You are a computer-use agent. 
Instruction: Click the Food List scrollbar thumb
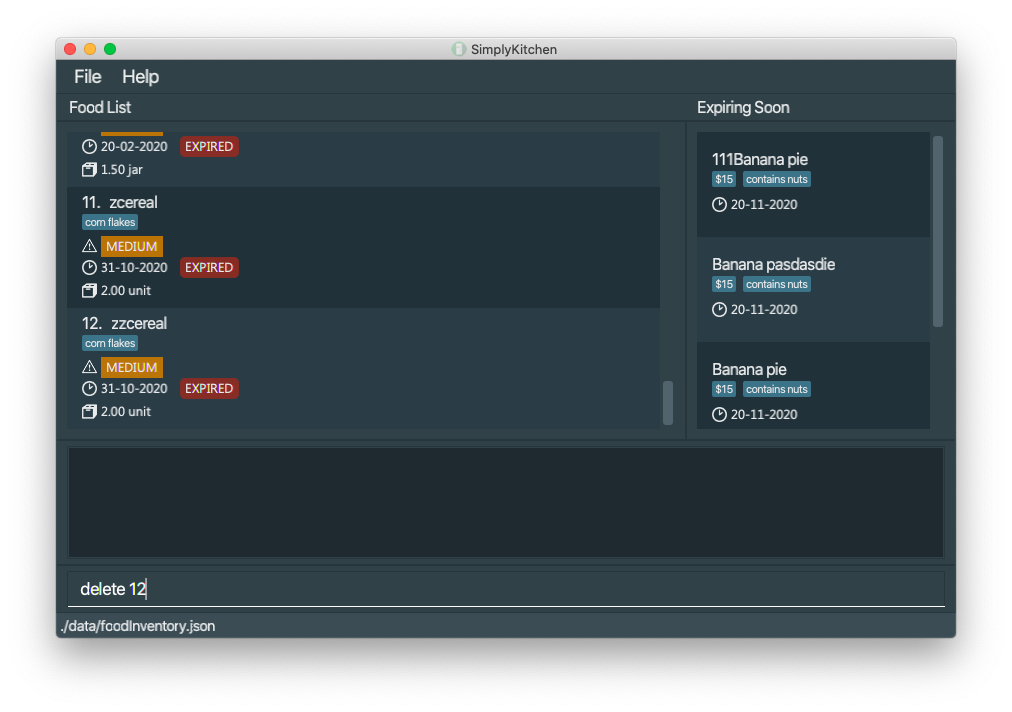[x=668, y=403]
